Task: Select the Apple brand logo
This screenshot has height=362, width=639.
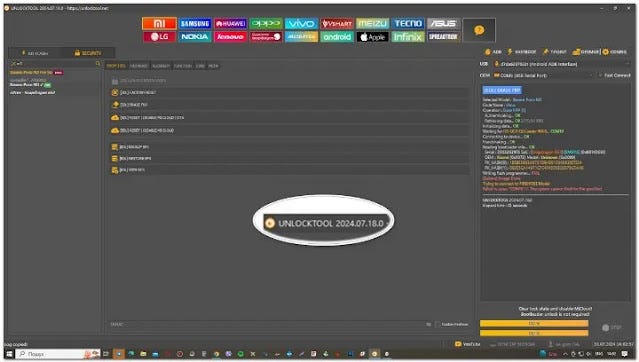Action: pos(372,37)
